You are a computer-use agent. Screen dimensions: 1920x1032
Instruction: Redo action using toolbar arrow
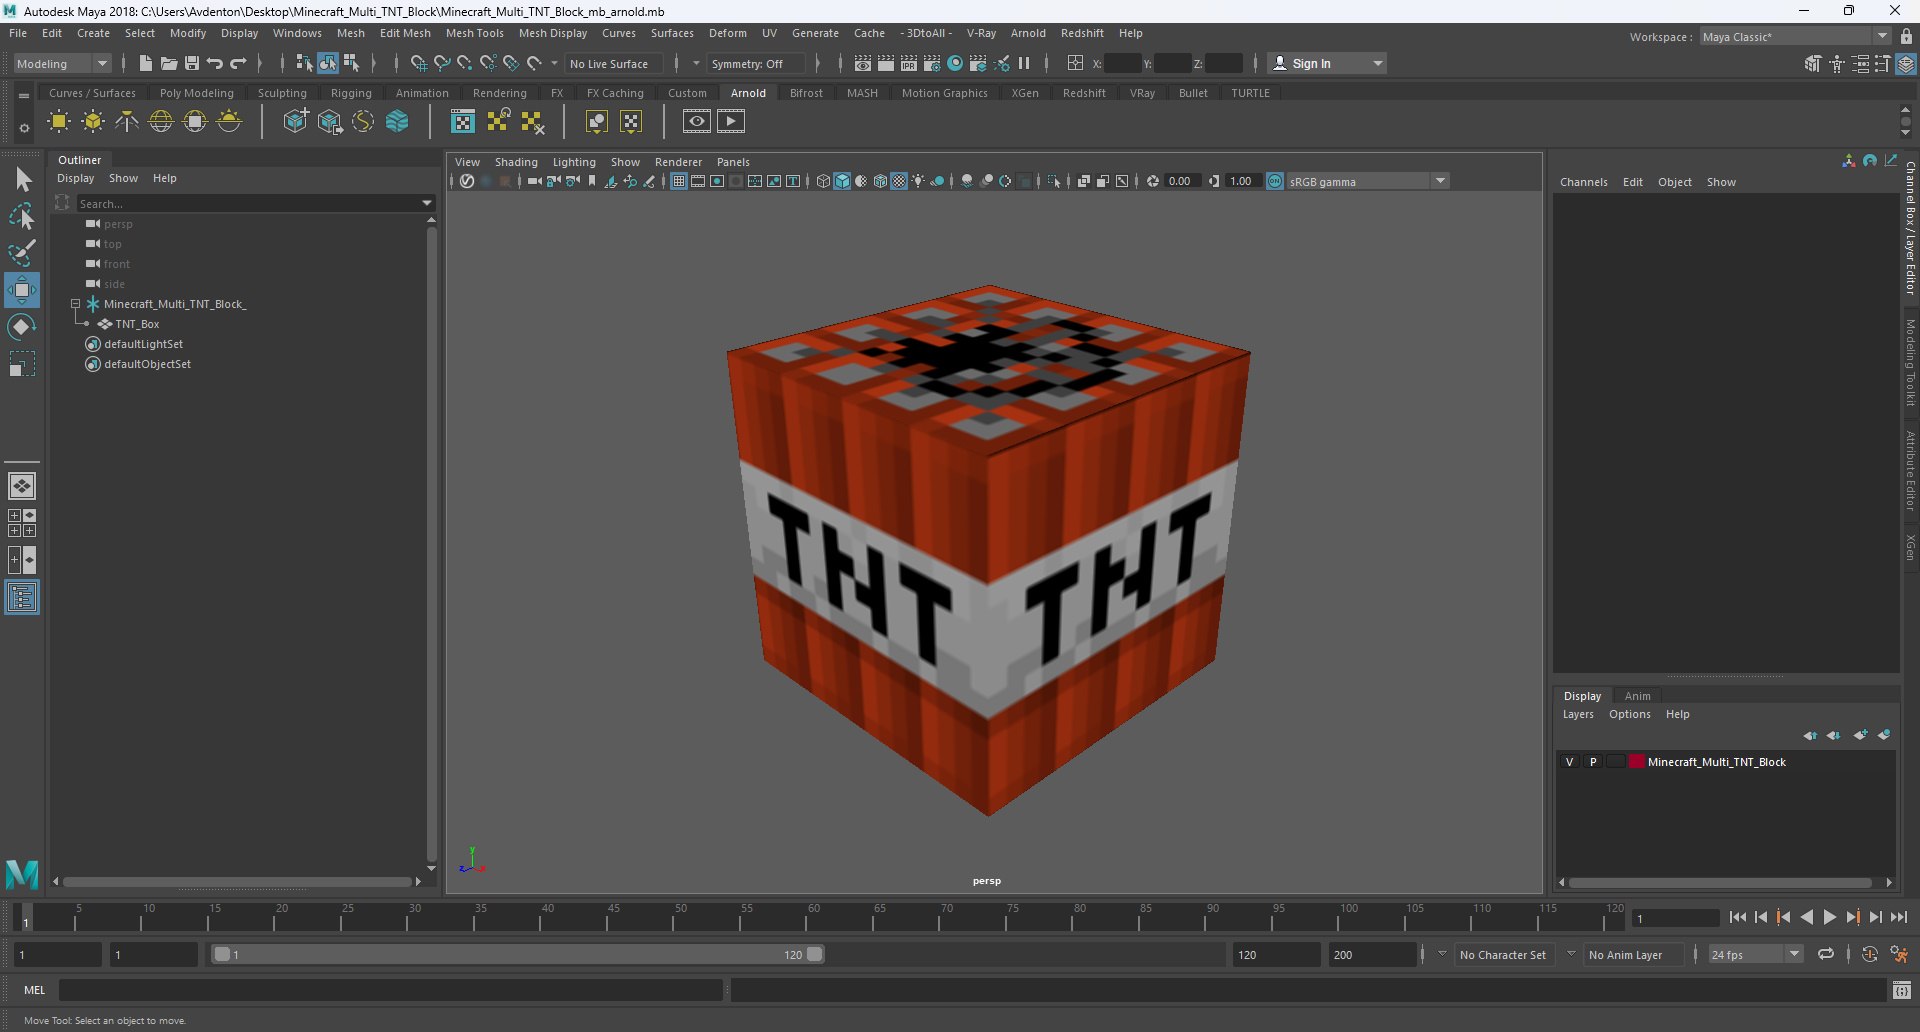point(238,63)
